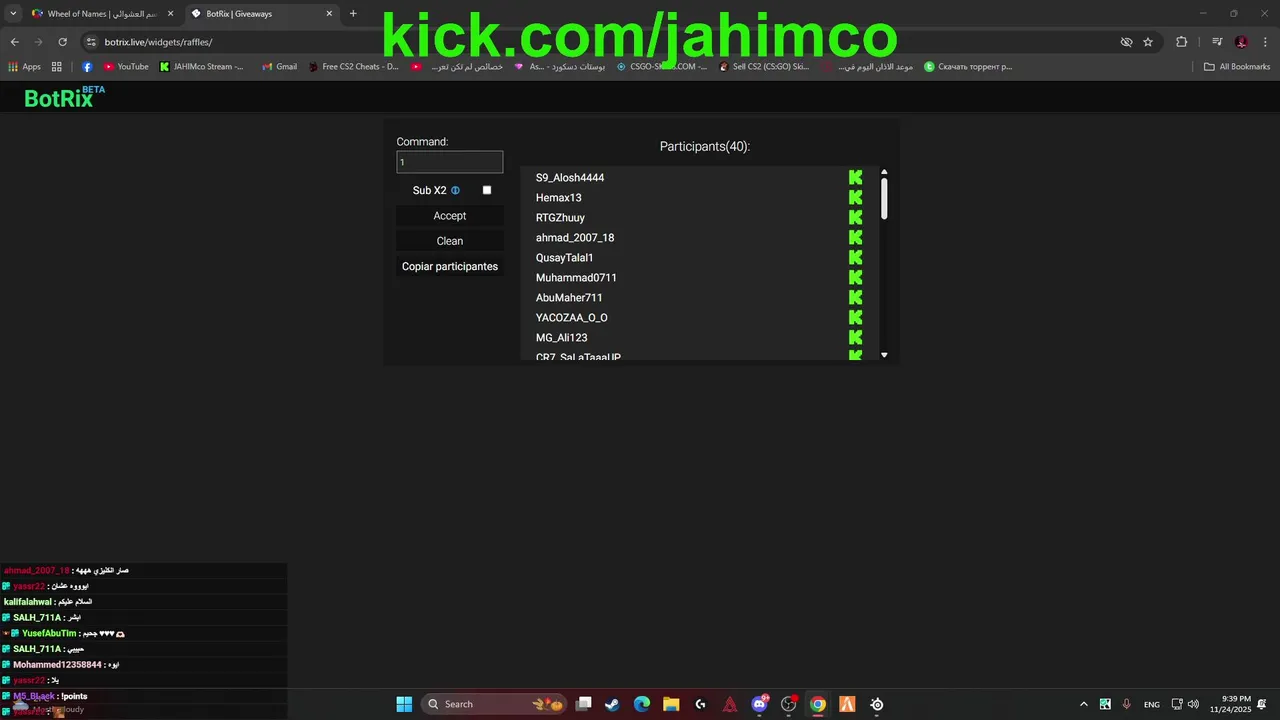Open Discord from the taskbar
This screenshot has height=720, width=1280.
click(x=760, y=704)
